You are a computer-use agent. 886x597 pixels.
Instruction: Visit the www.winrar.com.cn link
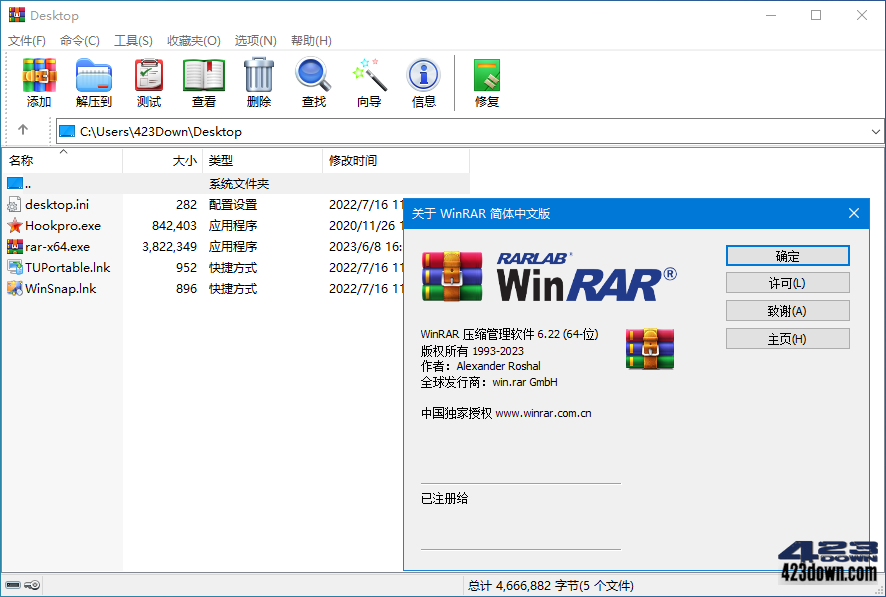click(x=545, y=413)
